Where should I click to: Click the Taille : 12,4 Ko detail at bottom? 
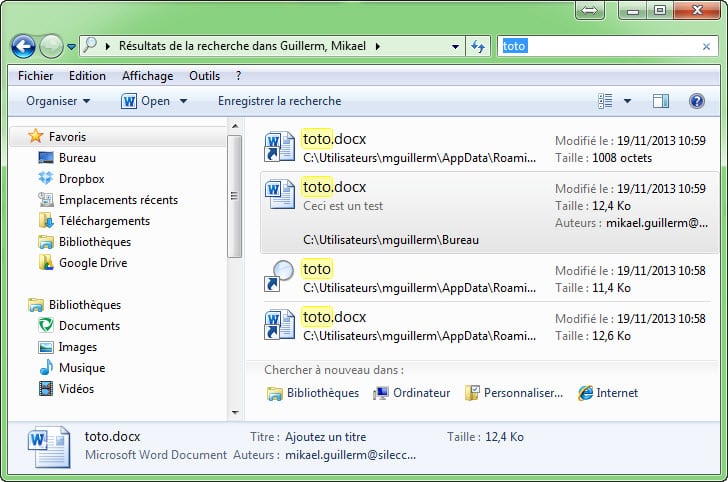point(485,437)
